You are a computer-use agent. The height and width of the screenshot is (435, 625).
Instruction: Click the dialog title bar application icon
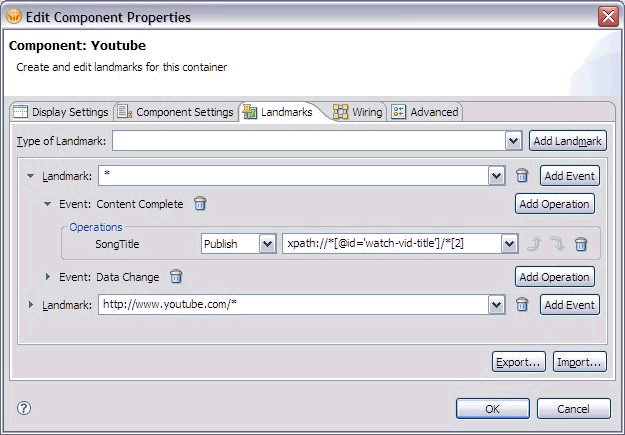[14, 17]
